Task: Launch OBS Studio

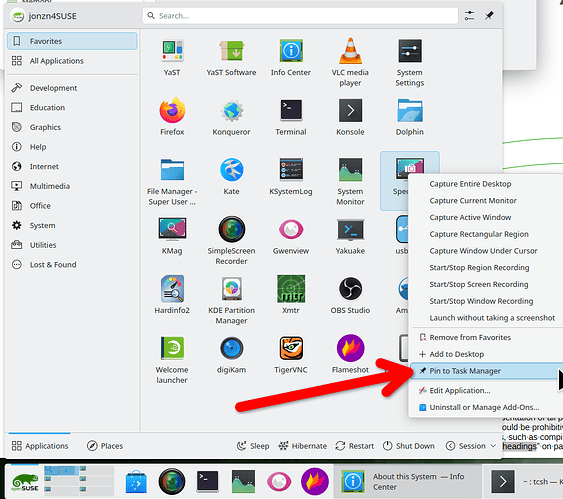Action: 350,295
